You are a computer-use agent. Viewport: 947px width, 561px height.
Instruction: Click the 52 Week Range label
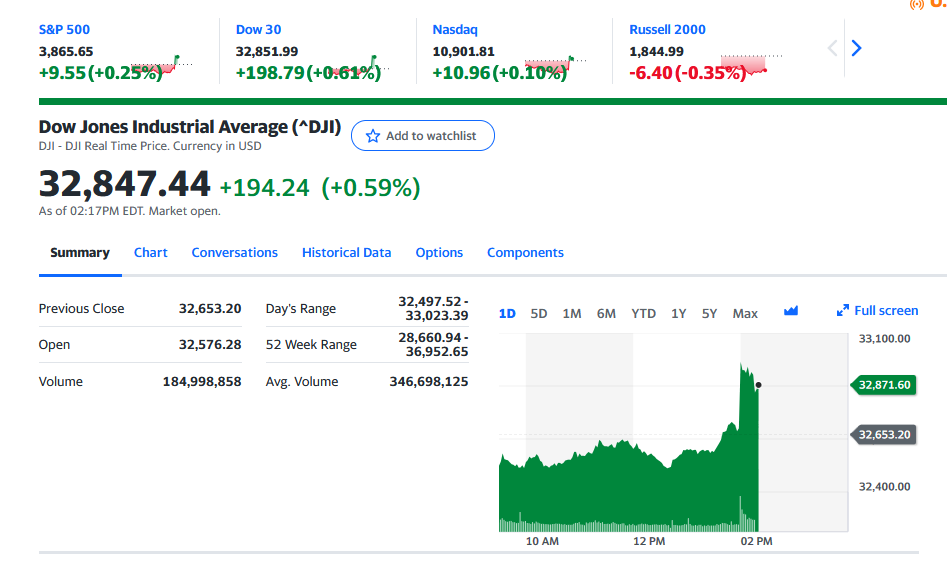tap(311, 345)
